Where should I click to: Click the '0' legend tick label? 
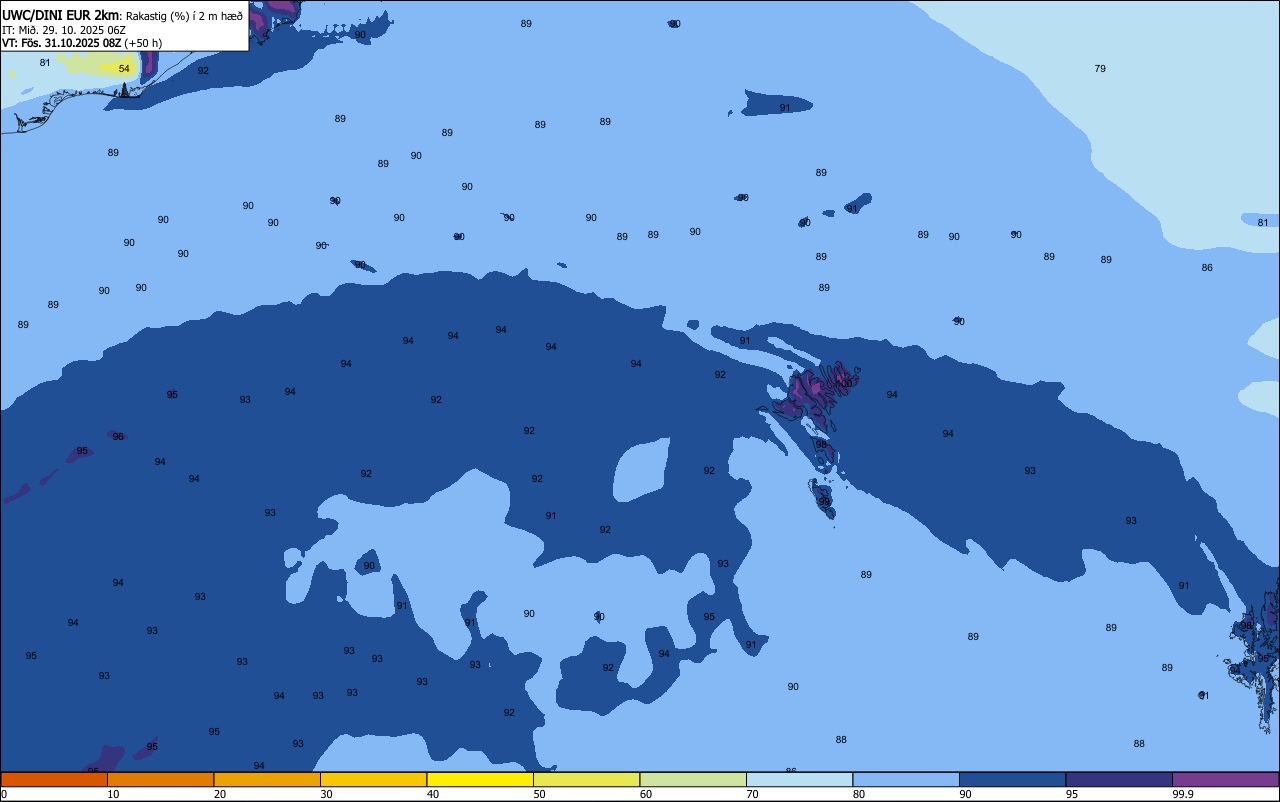pos(4,794)
